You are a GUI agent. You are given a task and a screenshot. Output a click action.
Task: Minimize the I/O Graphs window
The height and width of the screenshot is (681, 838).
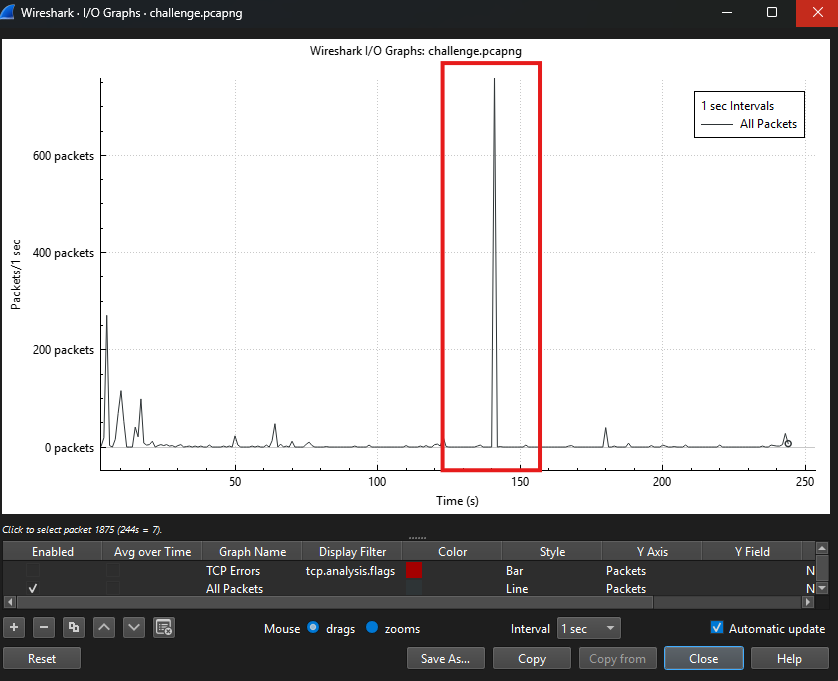727,12
